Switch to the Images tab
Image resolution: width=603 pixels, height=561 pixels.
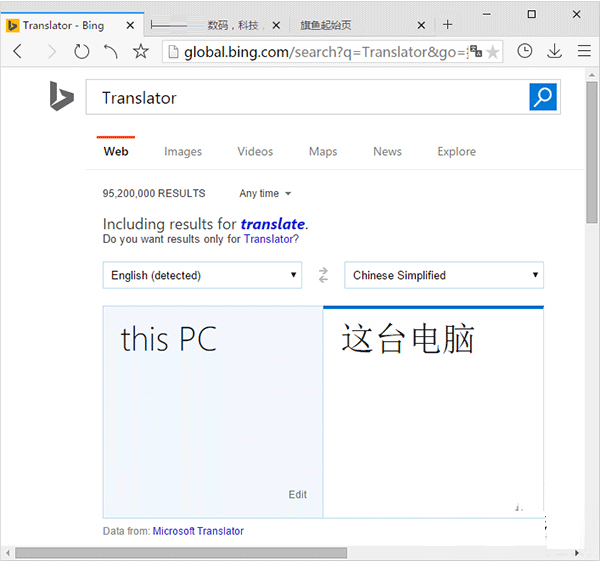coord(183,152)
